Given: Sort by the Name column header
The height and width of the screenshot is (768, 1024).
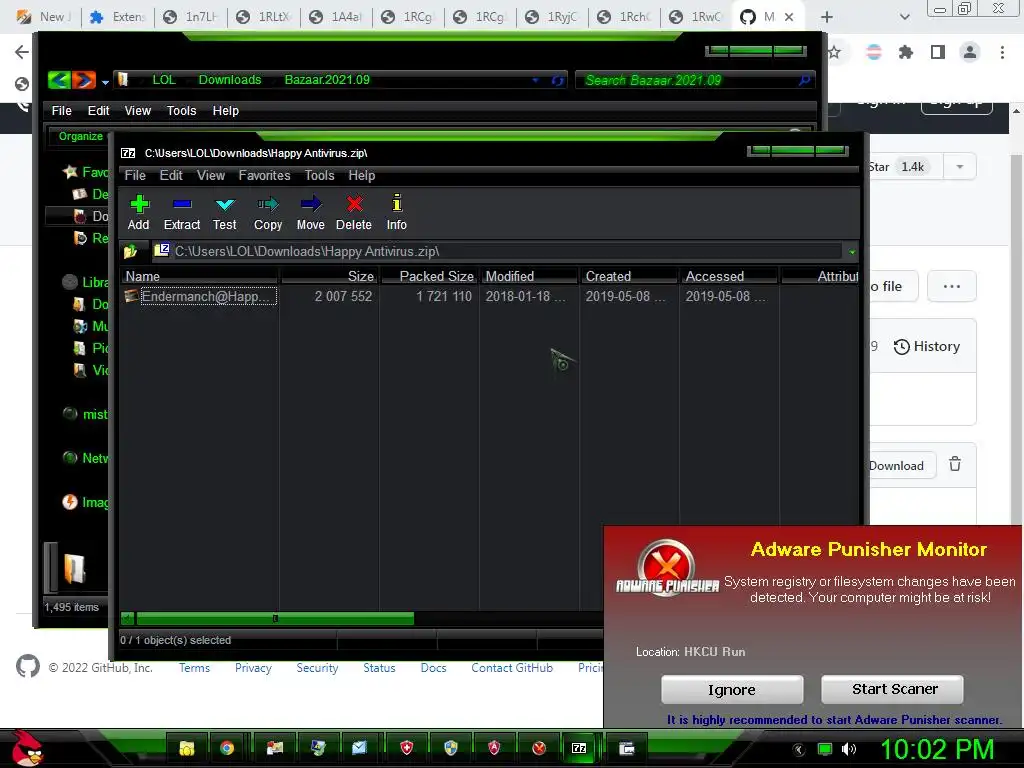Looking at the screenshot, I should point(199,276).
